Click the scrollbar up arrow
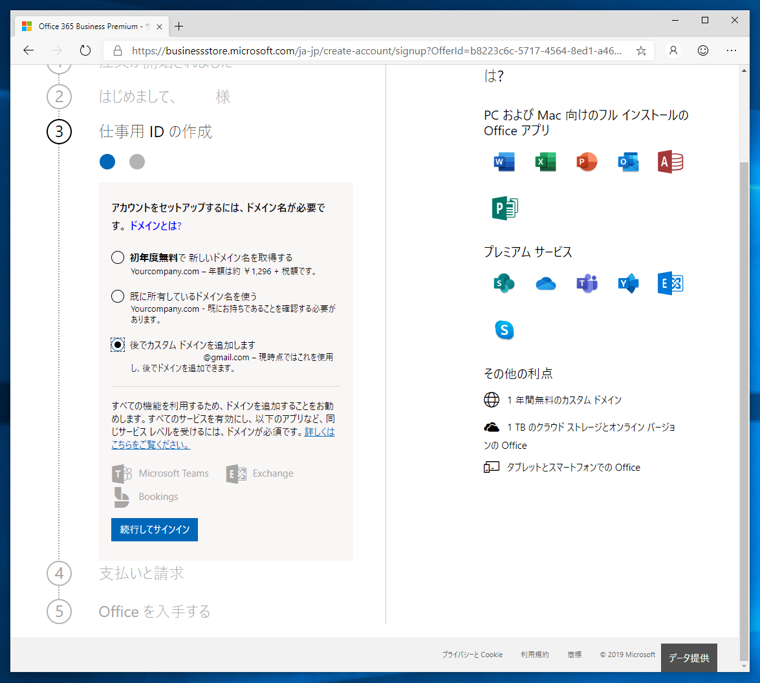The width and height of the screenshot is (760, 683). [744, 71]
